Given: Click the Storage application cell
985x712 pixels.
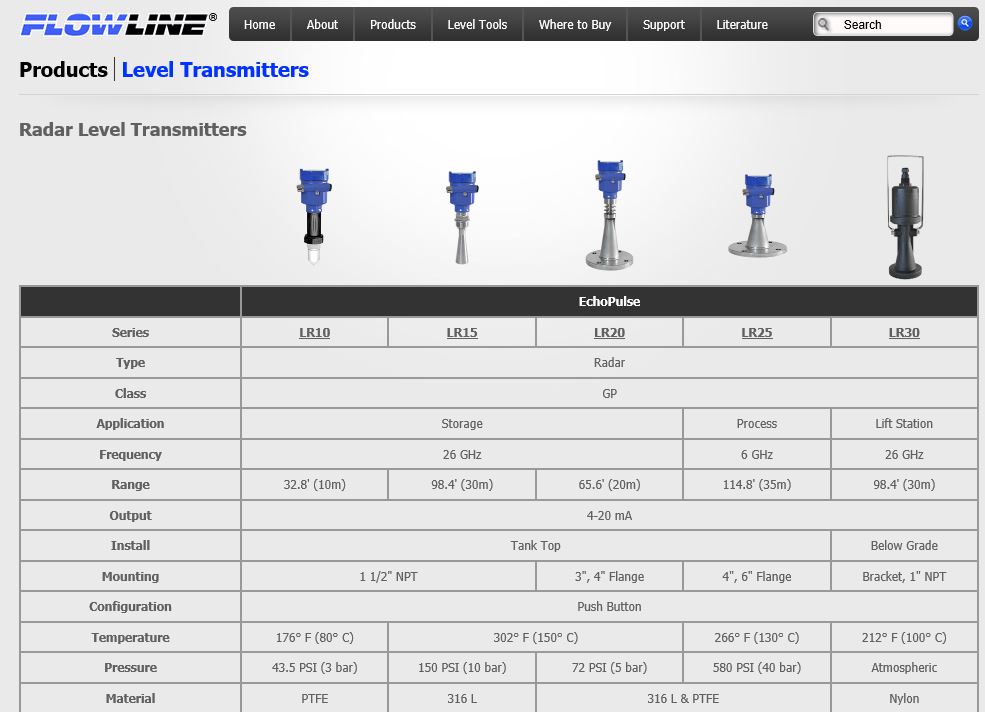Looking at the screenshot, I should tap(462, 424).
